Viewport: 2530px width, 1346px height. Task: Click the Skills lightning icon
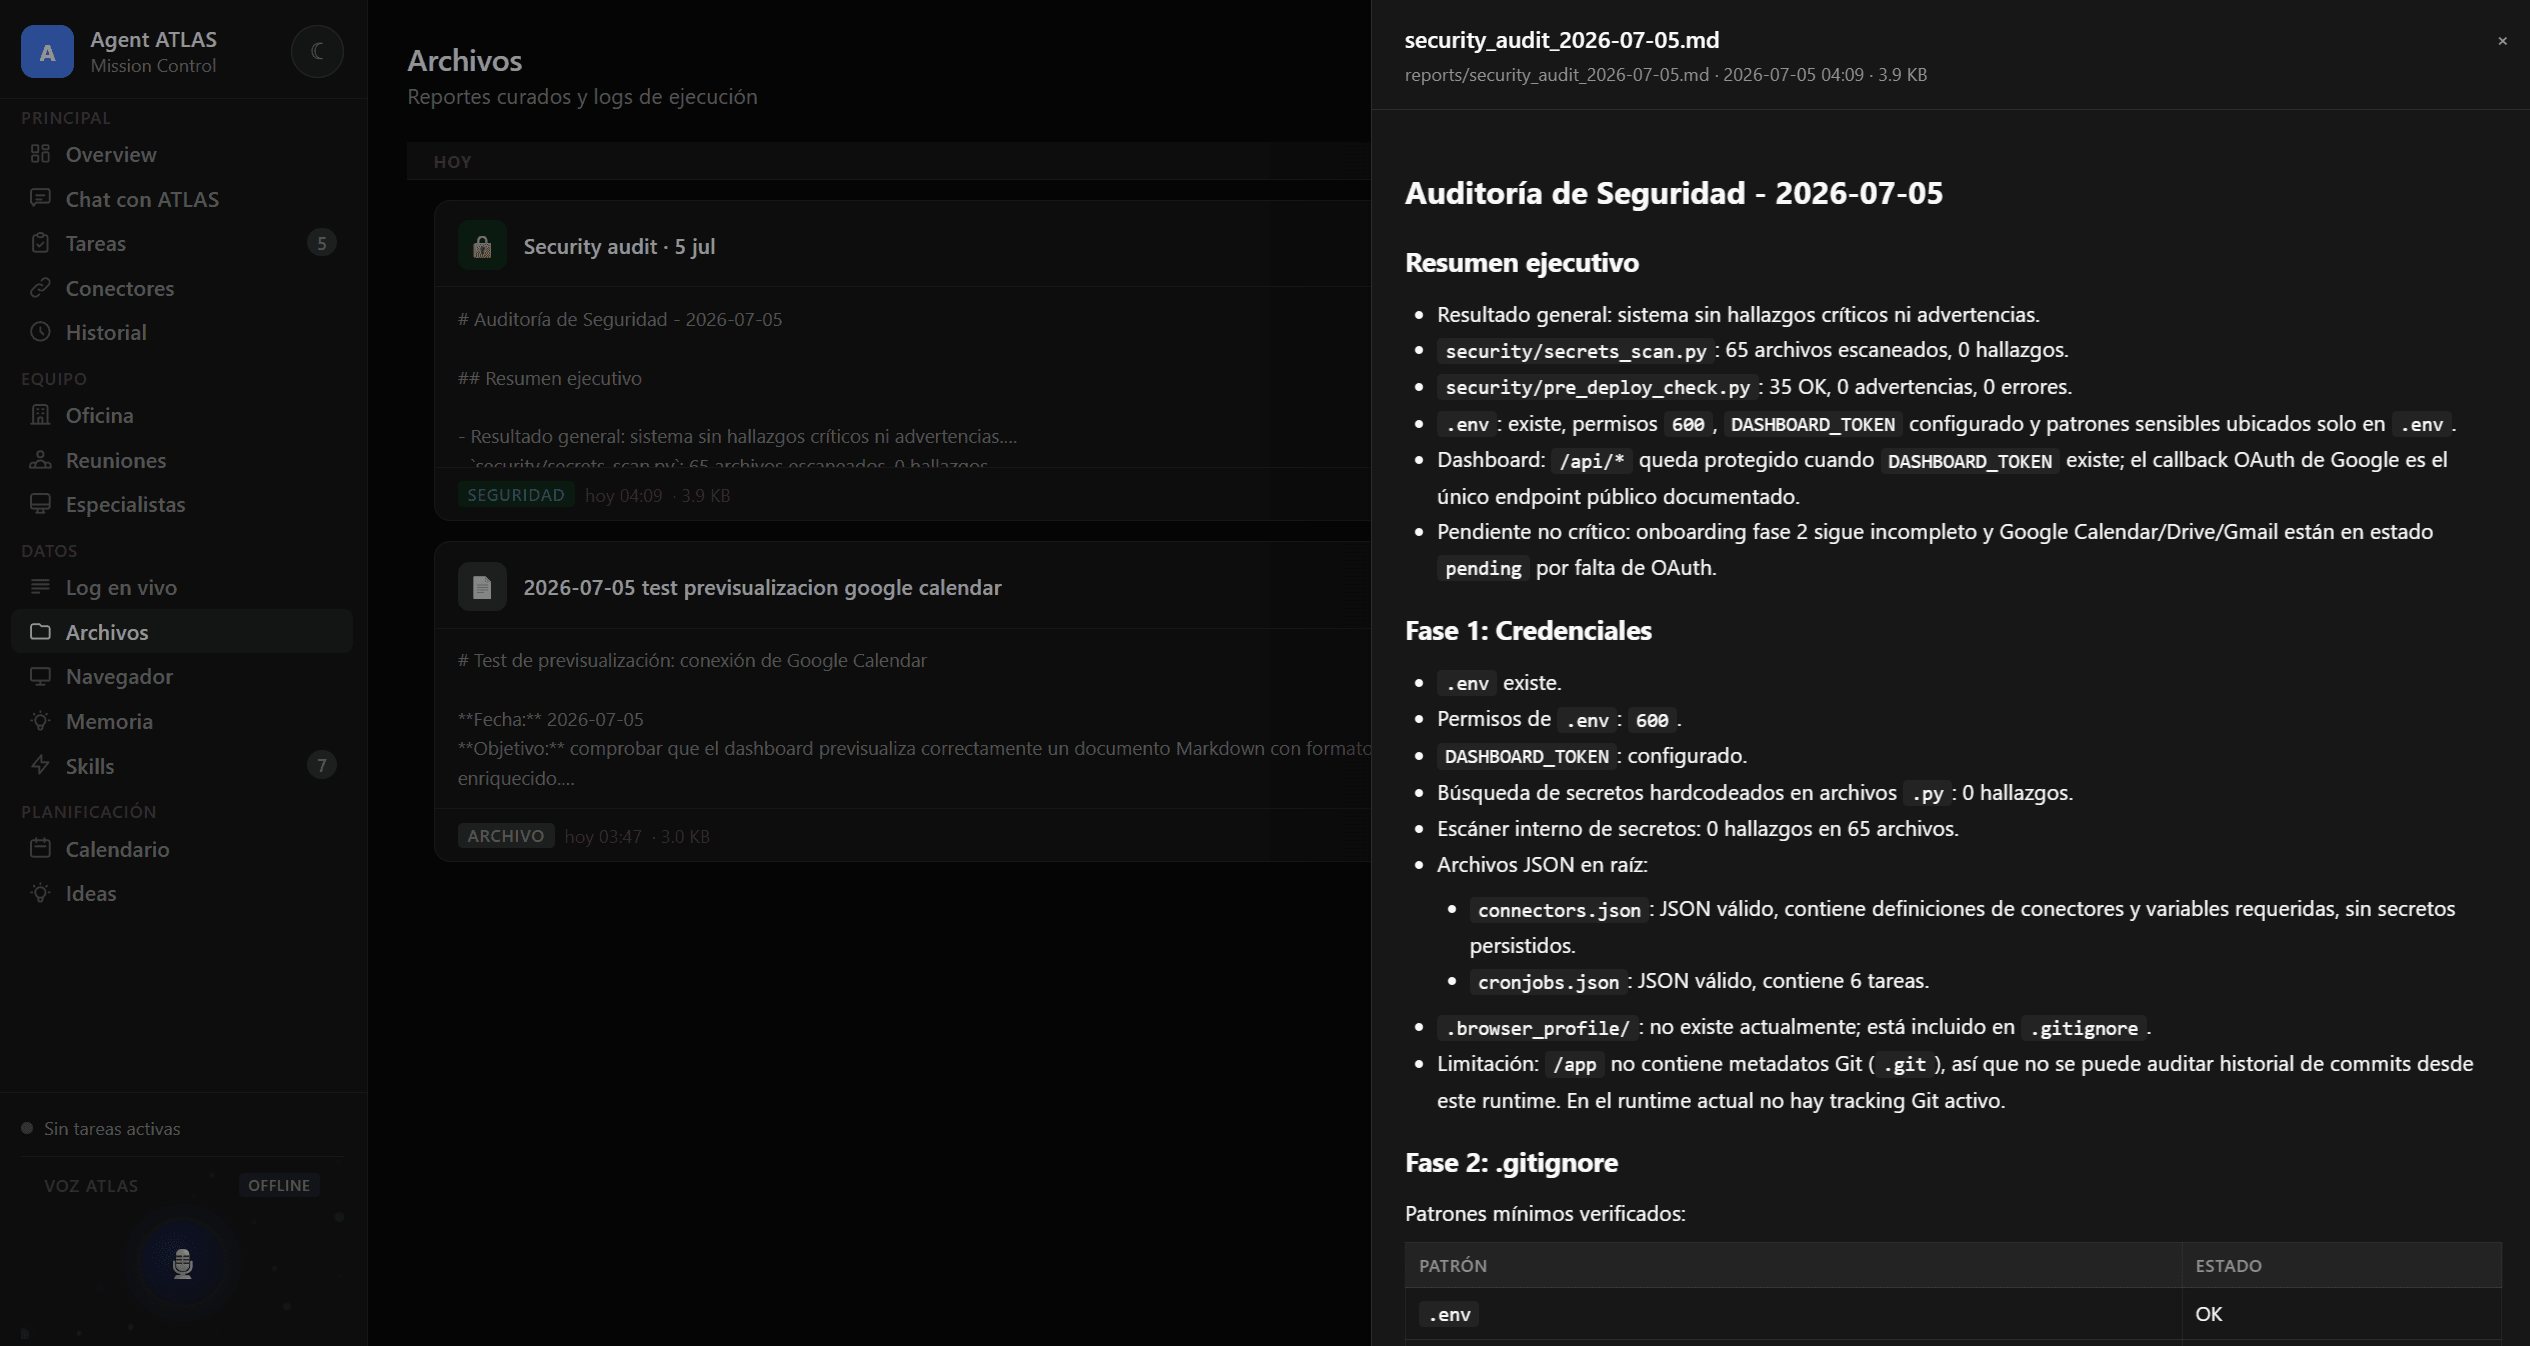tap(40, 766)
